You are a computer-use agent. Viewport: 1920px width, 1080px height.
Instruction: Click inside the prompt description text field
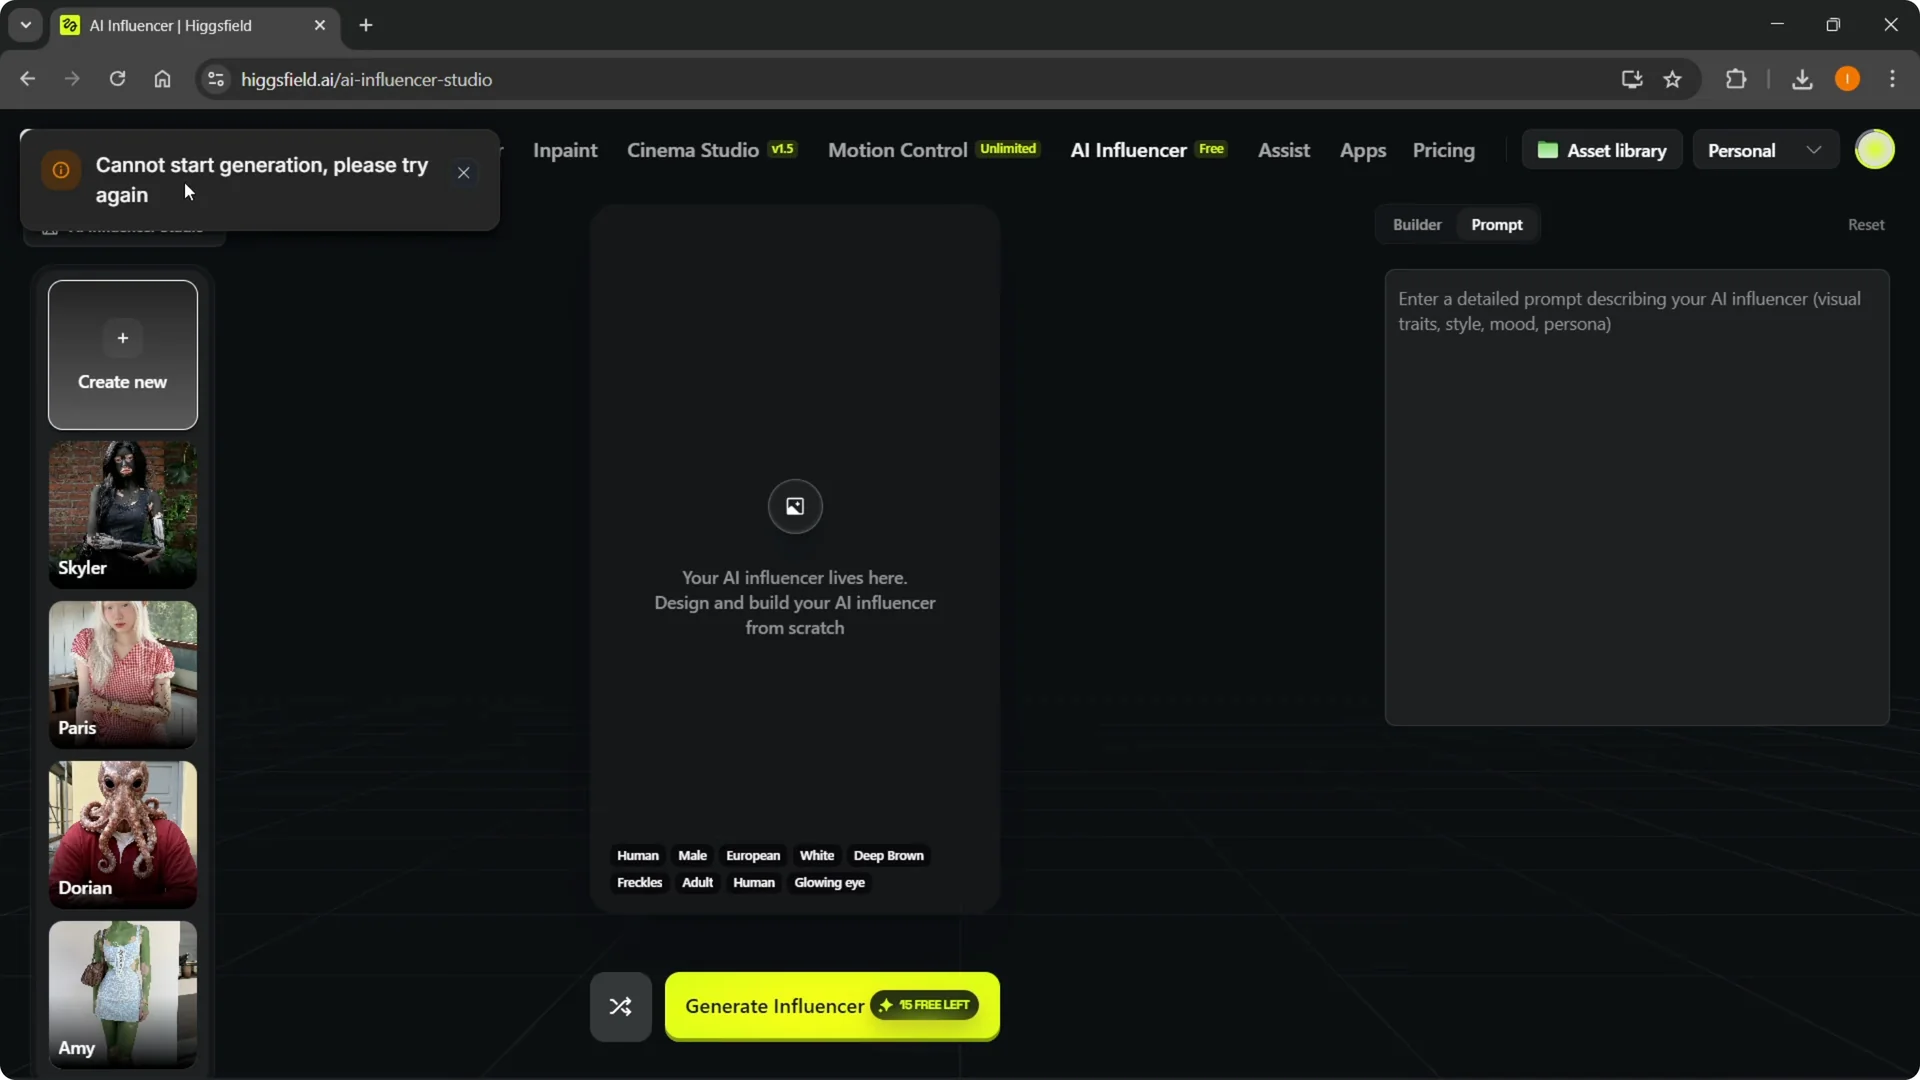[x=1635, y=500]
